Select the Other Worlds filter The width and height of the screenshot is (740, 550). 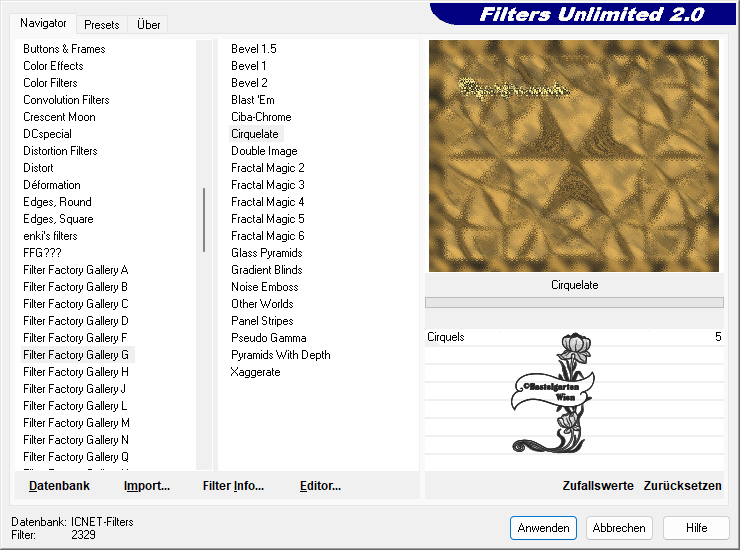click(262, 304)
